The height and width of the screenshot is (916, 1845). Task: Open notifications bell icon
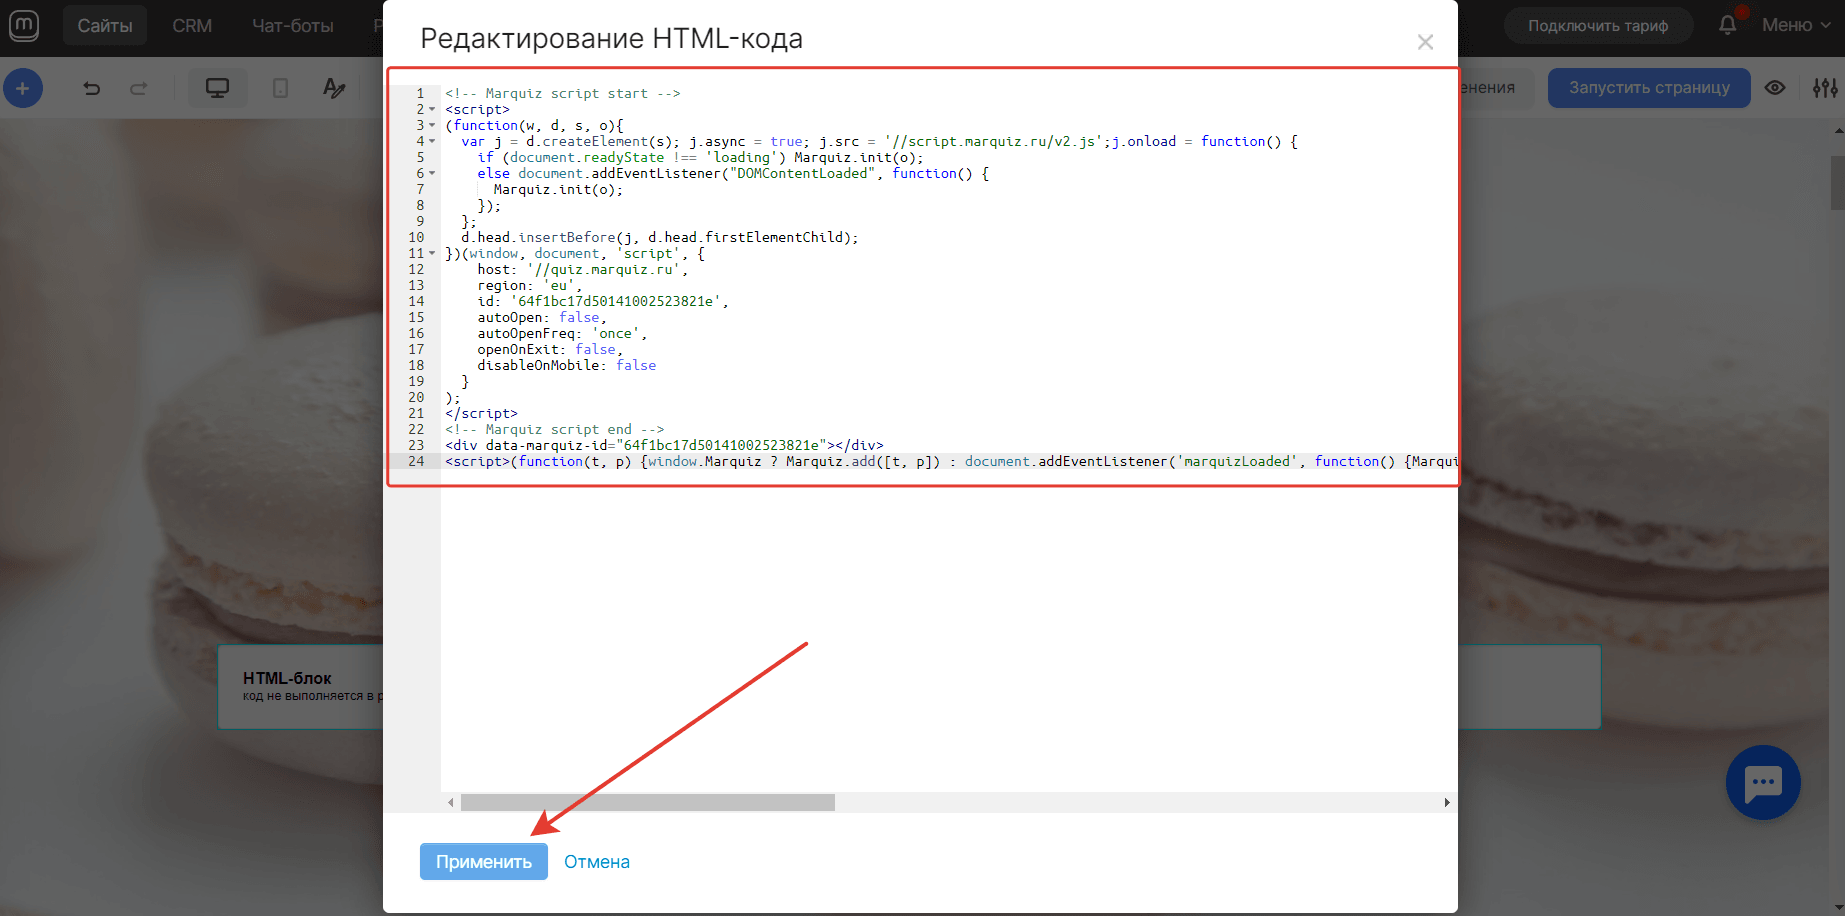click(x=1728, y=25)
